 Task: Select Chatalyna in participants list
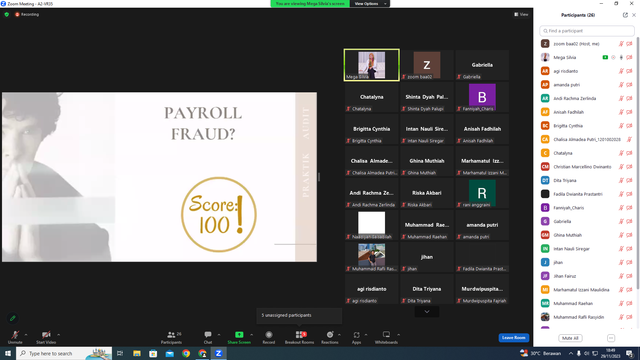point(587,153)
